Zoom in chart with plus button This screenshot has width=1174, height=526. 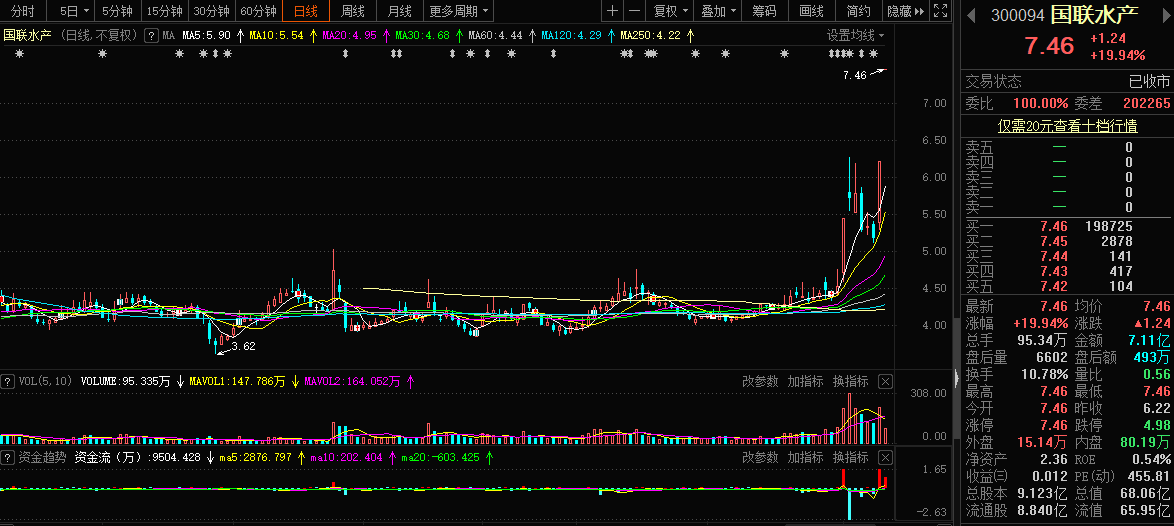point(612,10)
